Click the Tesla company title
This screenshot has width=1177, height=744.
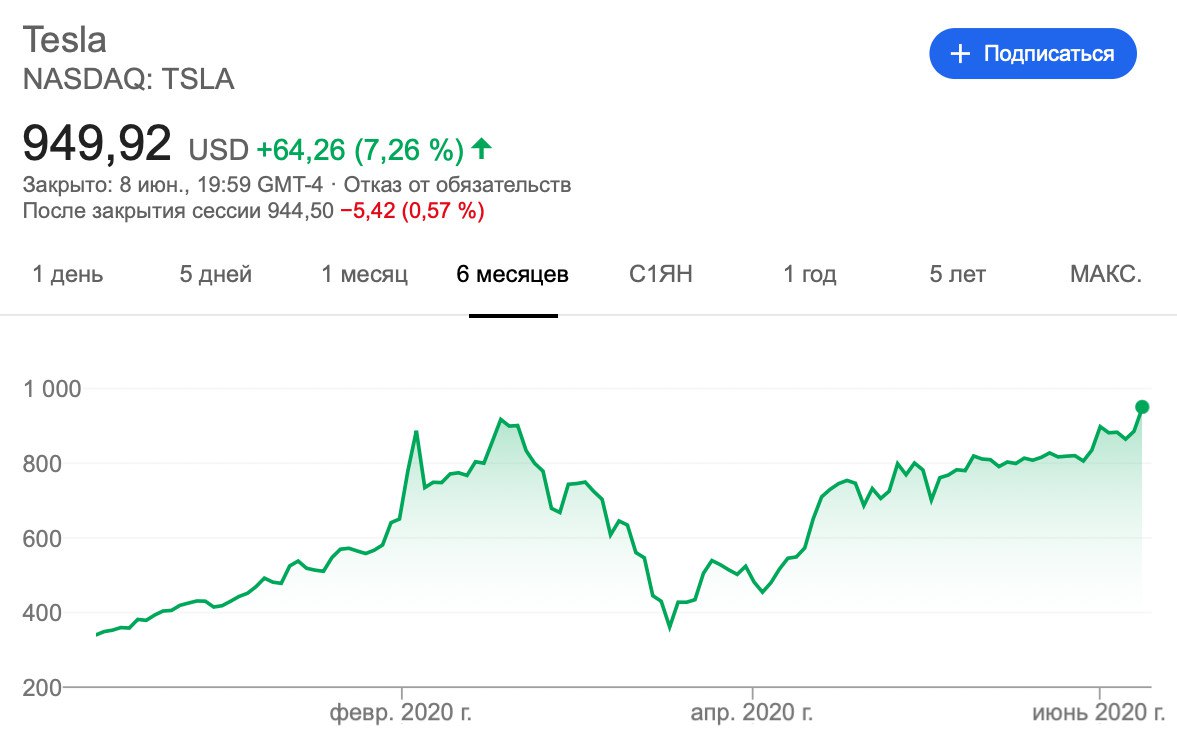point(65,40)
